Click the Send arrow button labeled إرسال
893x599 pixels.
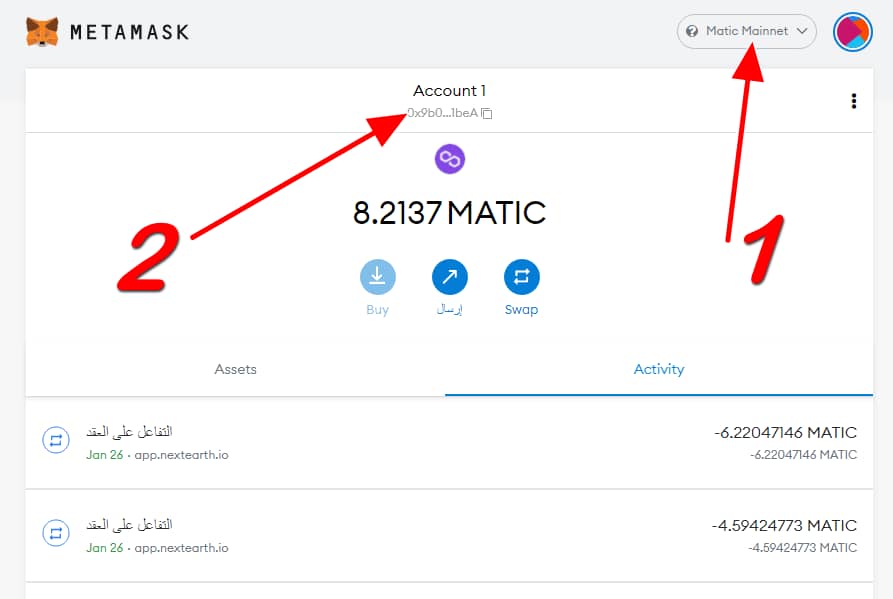coord(449,277)
